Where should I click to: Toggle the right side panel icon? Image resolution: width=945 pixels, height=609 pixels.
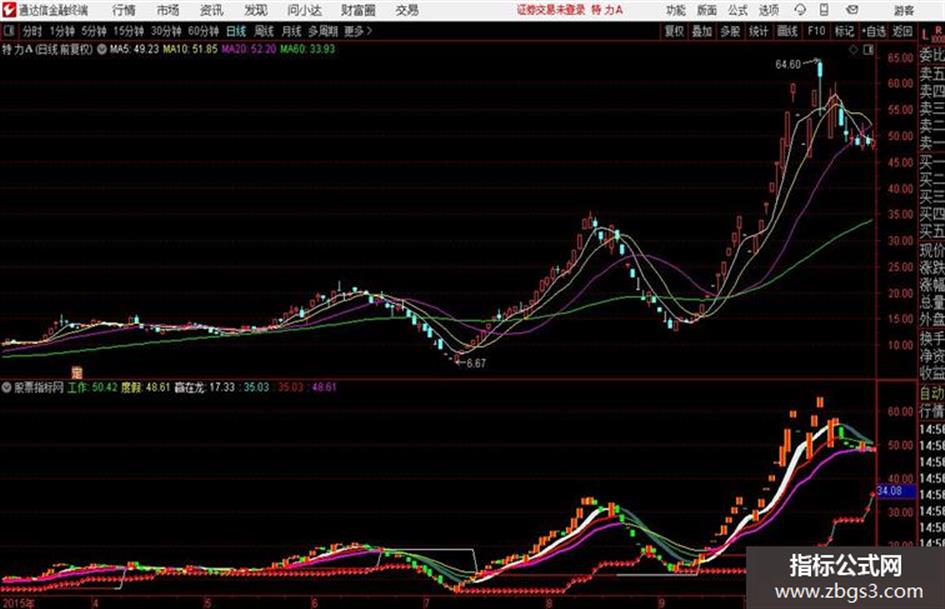[x=868, y=50]
